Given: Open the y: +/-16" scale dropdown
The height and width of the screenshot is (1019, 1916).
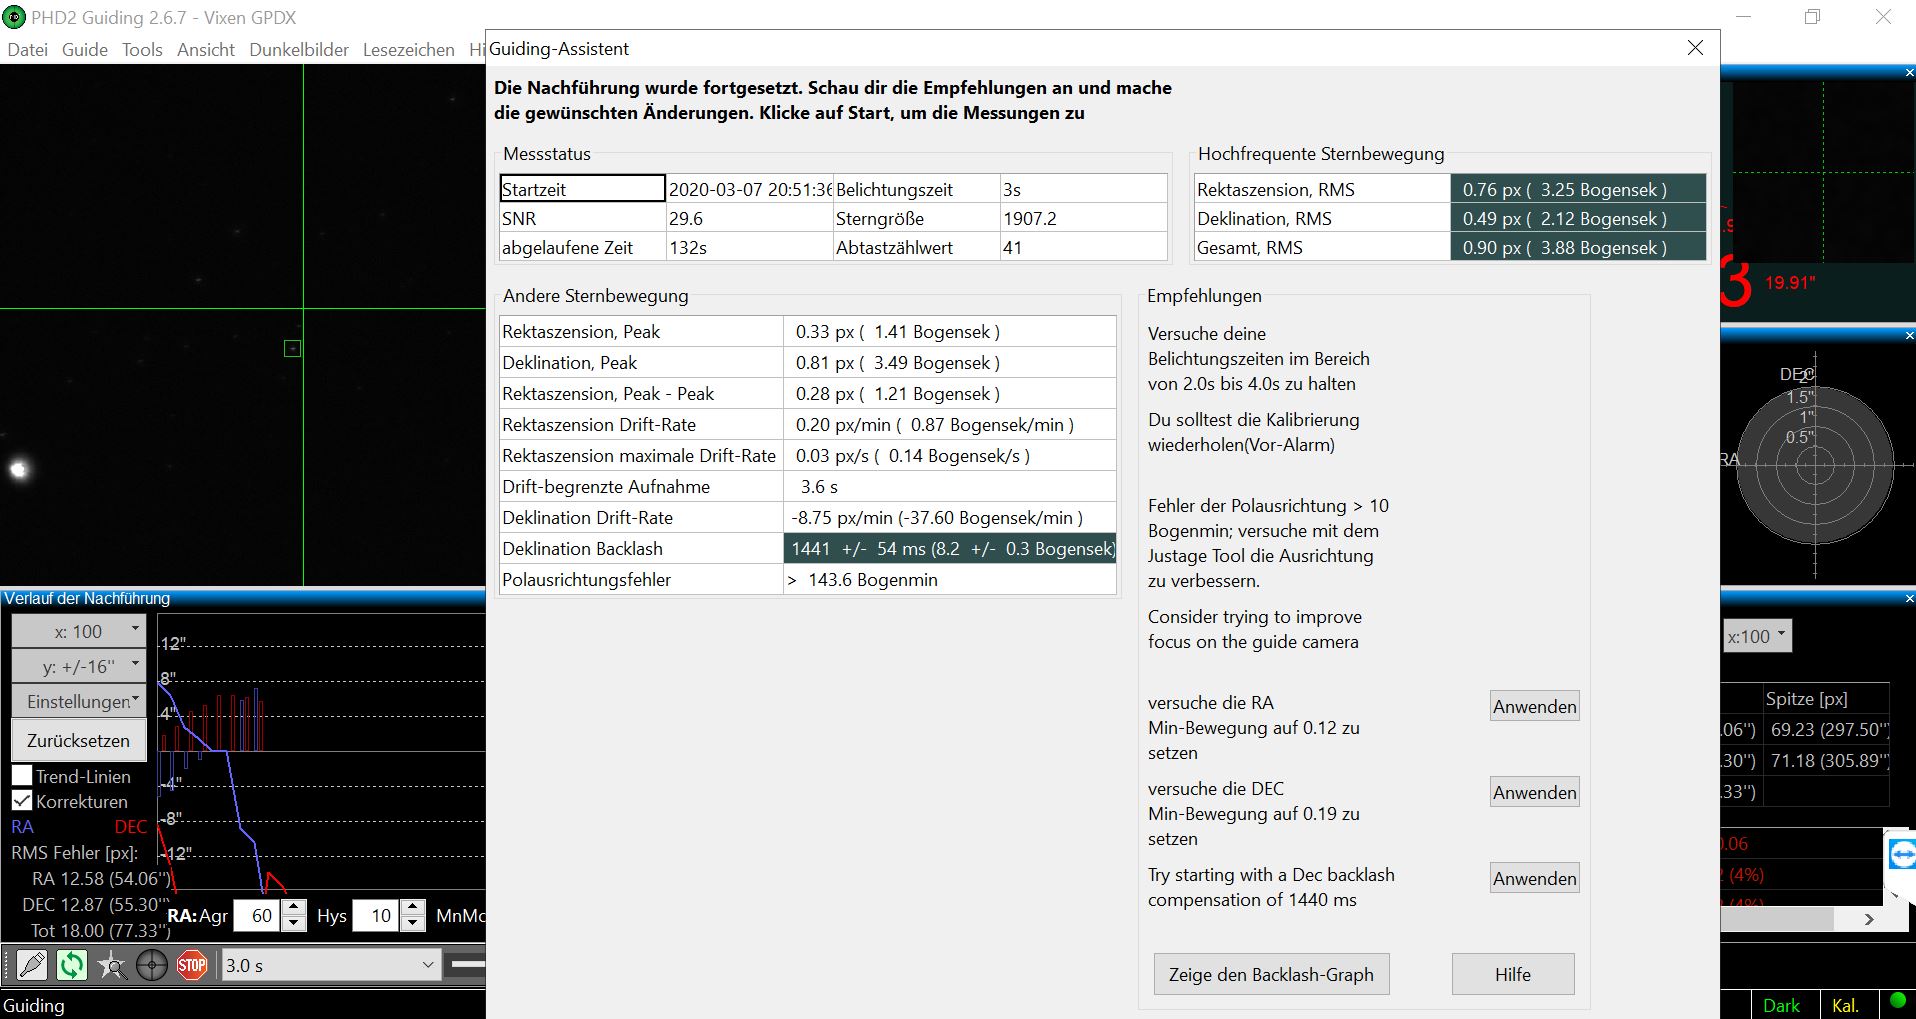Looking at the screenshot, I should pos(79,666).
